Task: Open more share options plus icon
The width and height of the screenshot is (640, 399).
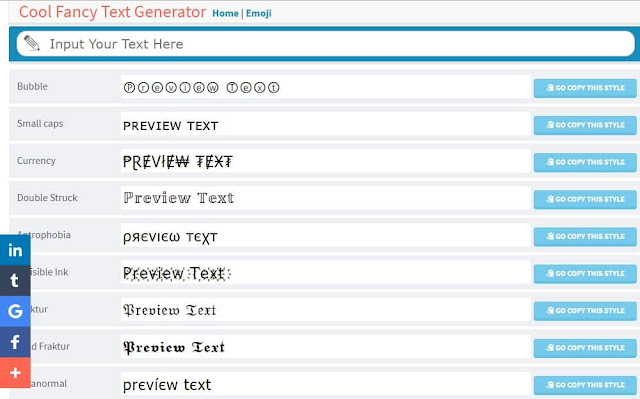Action: point(15,372)
